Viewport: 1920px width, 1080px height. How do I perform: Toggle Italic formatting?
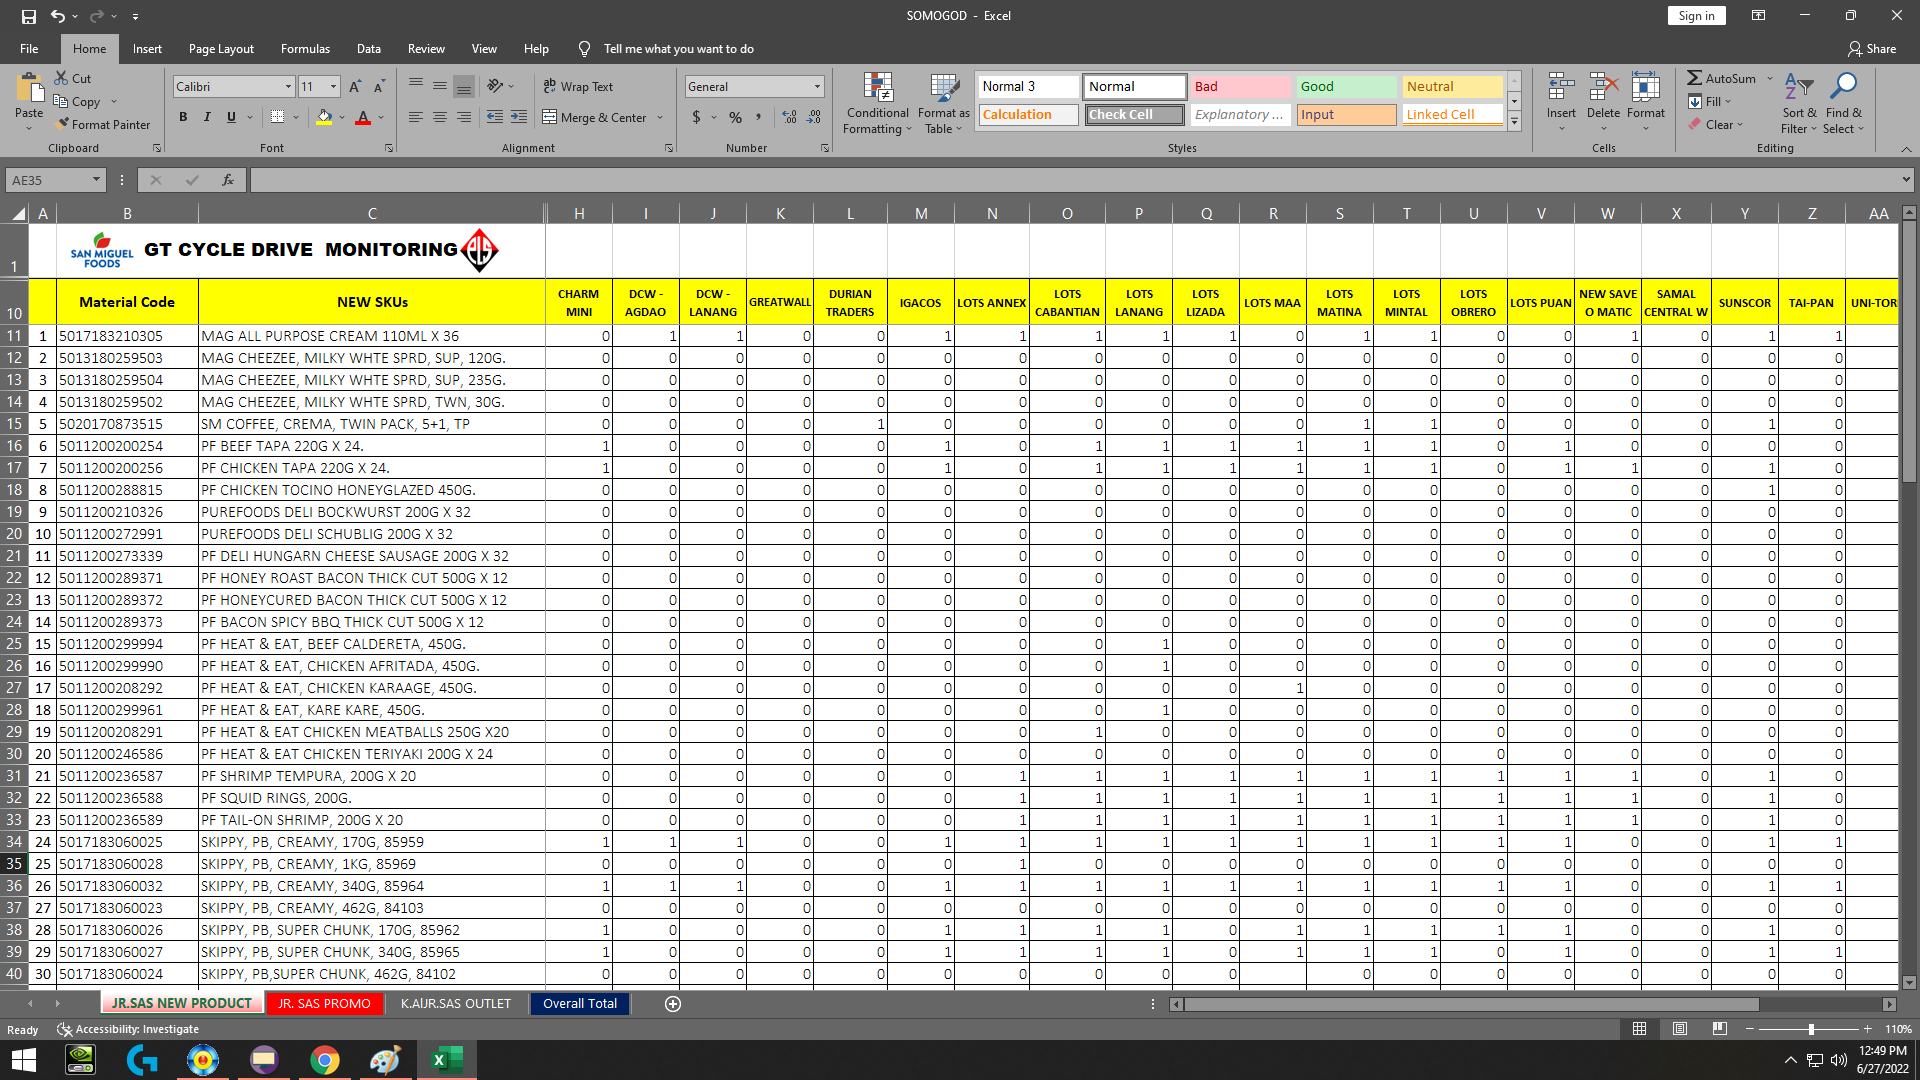207,117
